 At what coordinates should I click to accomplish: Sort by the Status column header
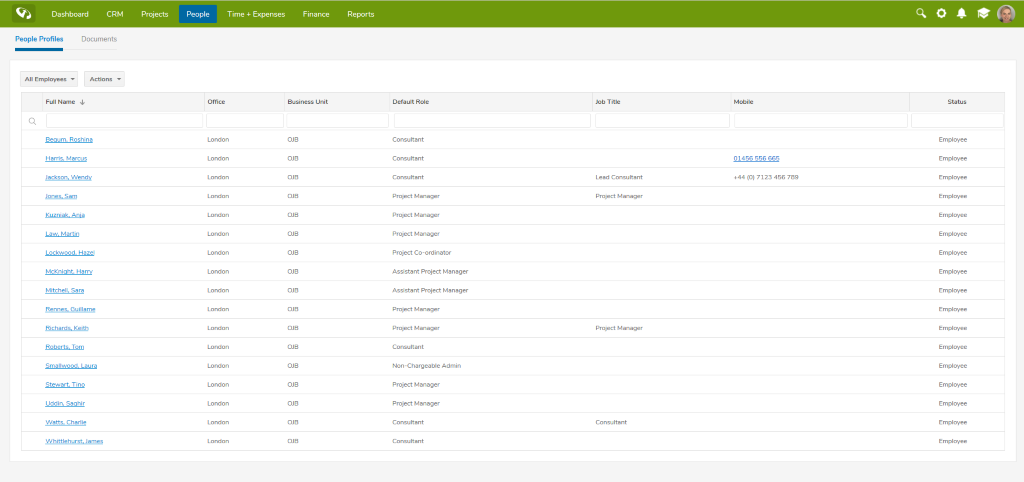tap(956, 102)
